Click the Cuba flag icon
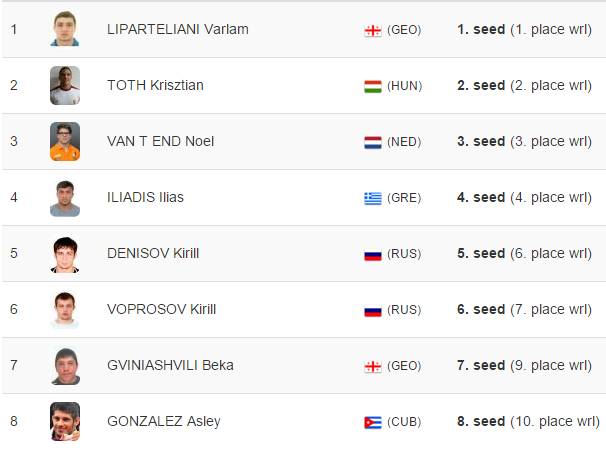The height and width of the screenshot is (449, 606). [373, 422]
